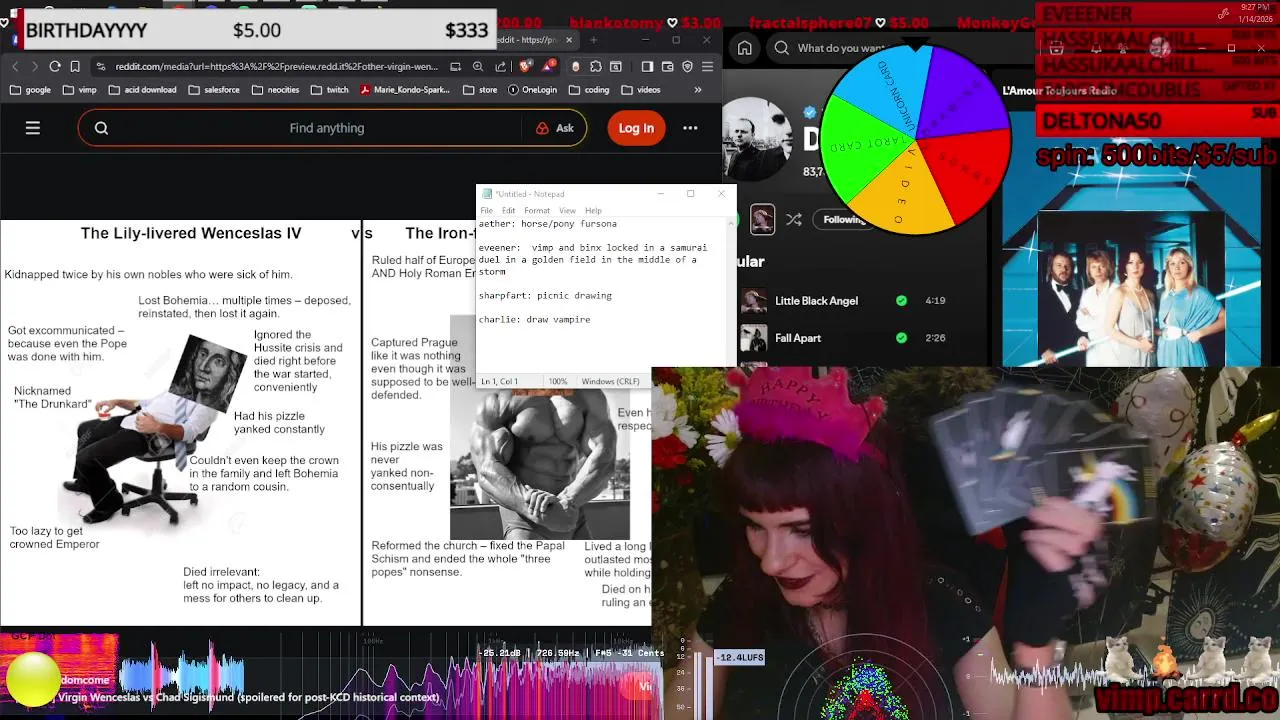Click the red slice of spin wheel
This screenshot has width=1280, height=720.
point(963,172)
